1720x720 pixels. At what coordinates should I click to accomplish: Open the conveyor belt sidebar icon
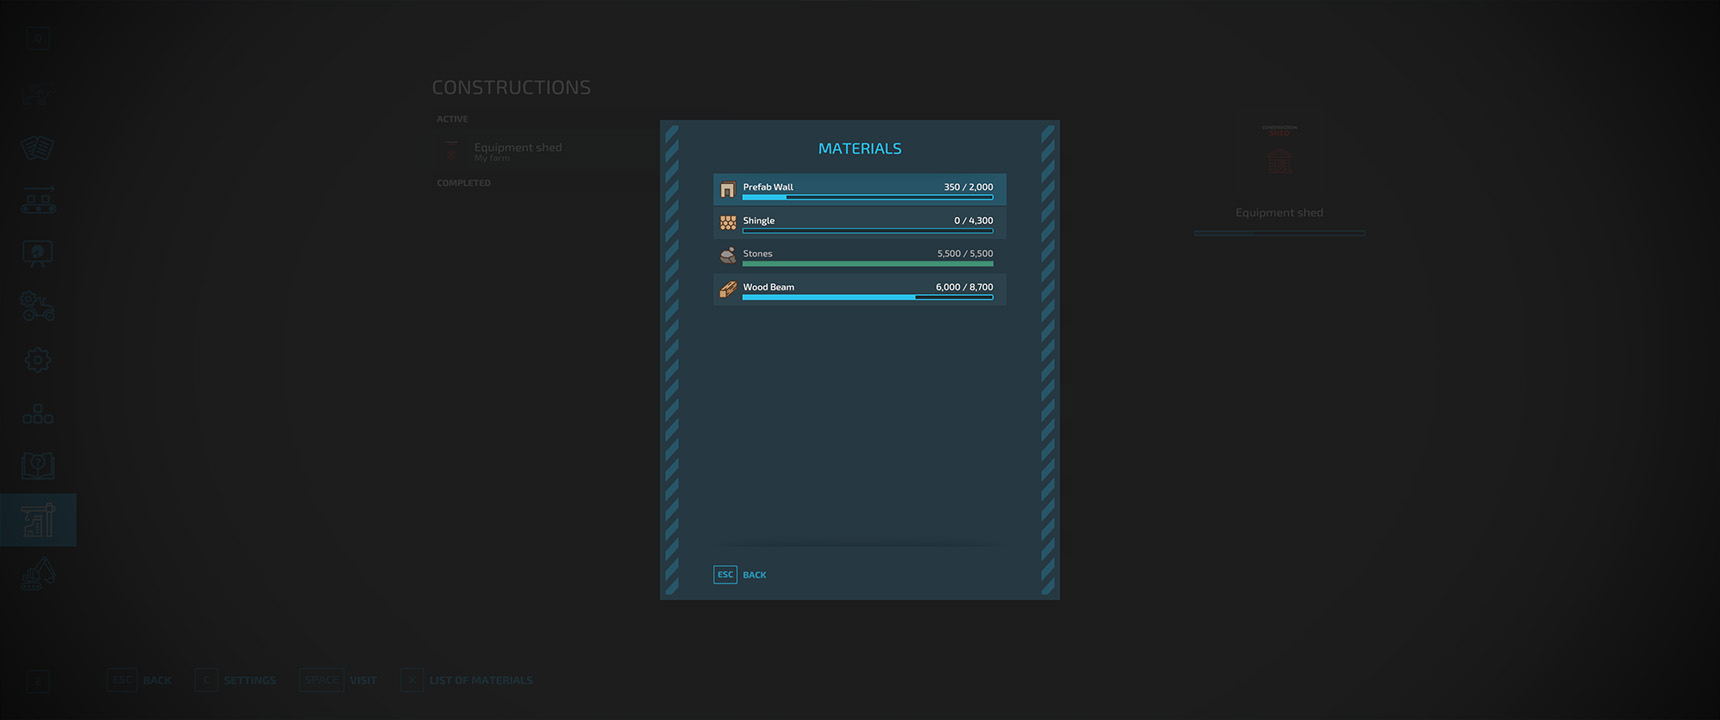coord(38,200)
